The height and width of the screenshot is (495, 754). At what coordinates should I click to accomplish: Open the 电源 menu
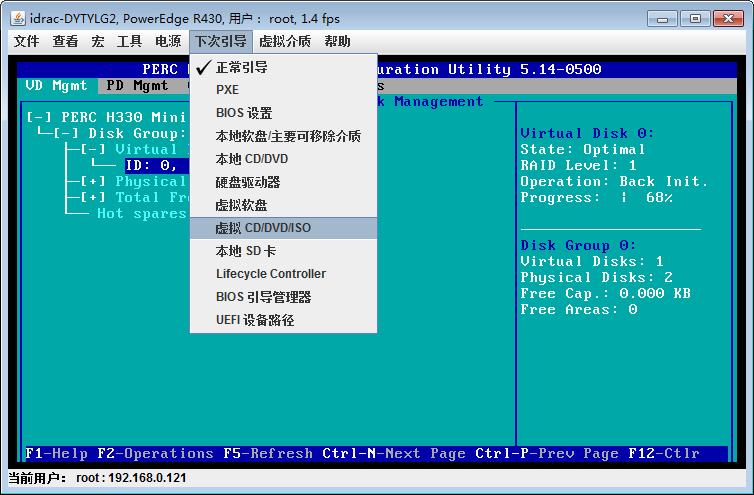[x=168, y=41]
